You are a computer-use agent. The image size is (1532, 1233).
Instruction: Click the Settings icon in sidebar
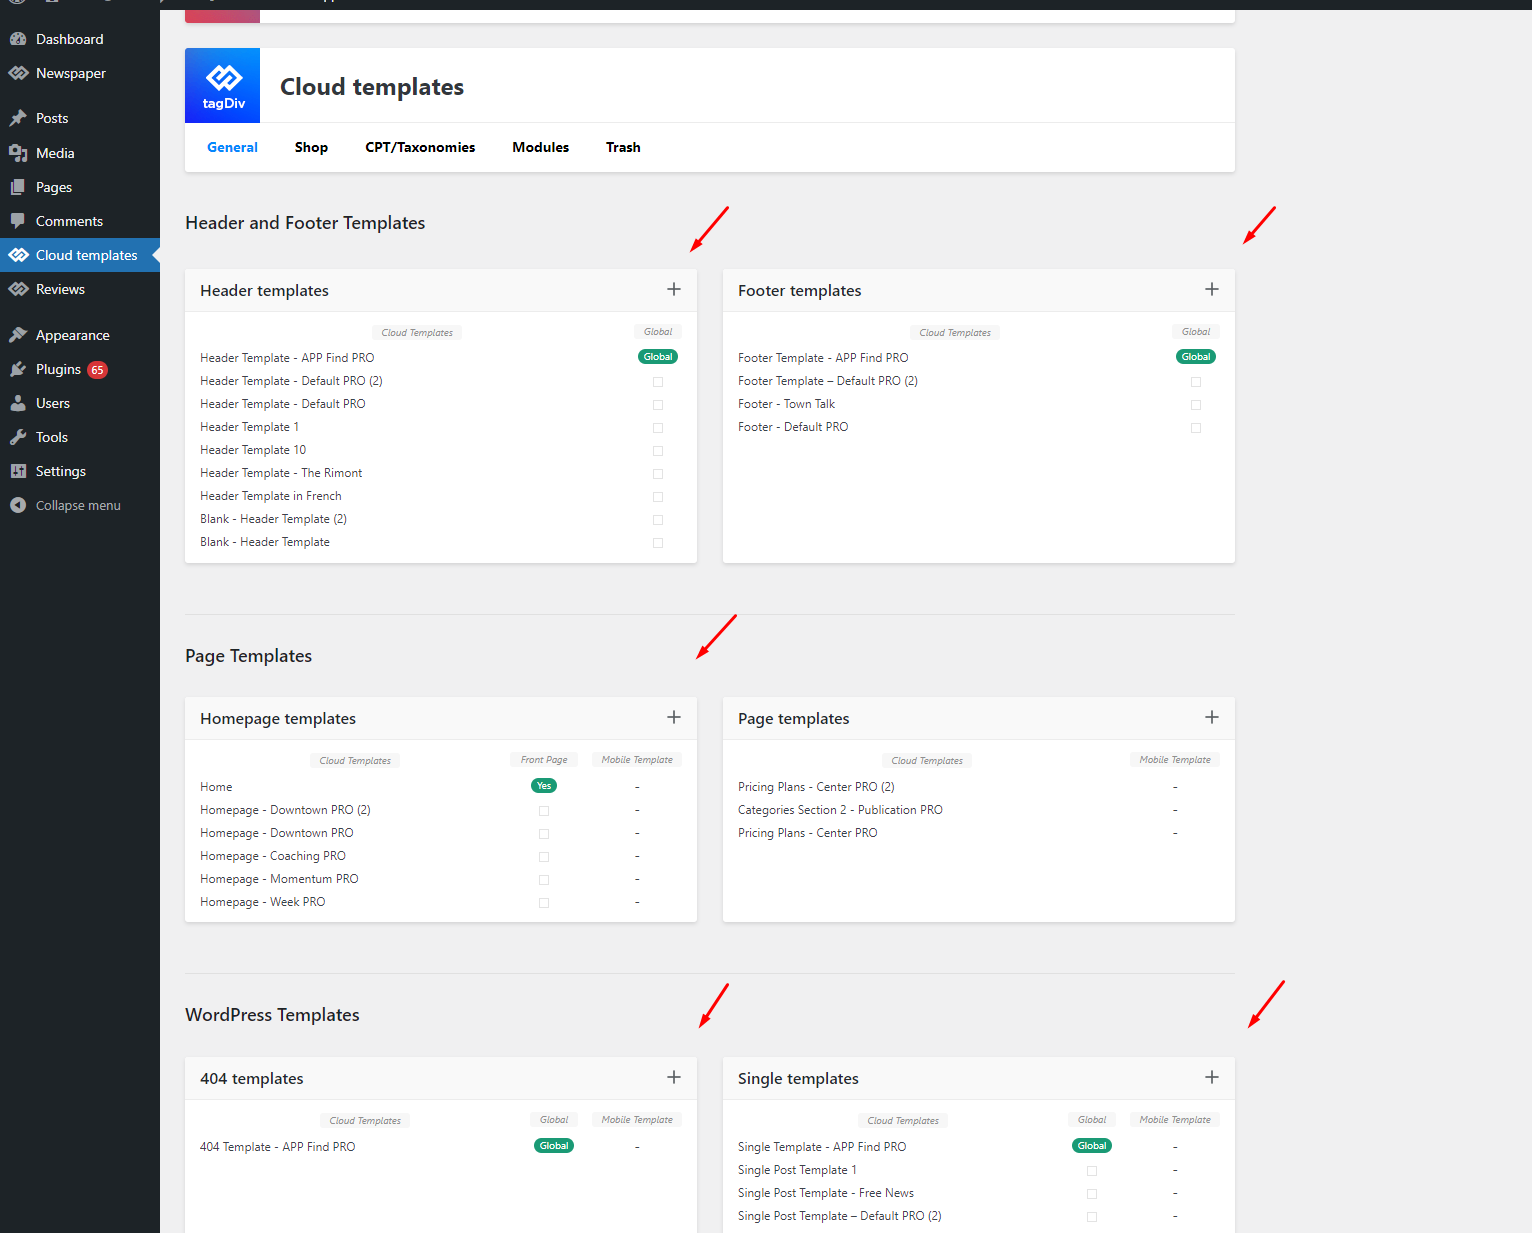pyautogui.click(x=18, y=471)
